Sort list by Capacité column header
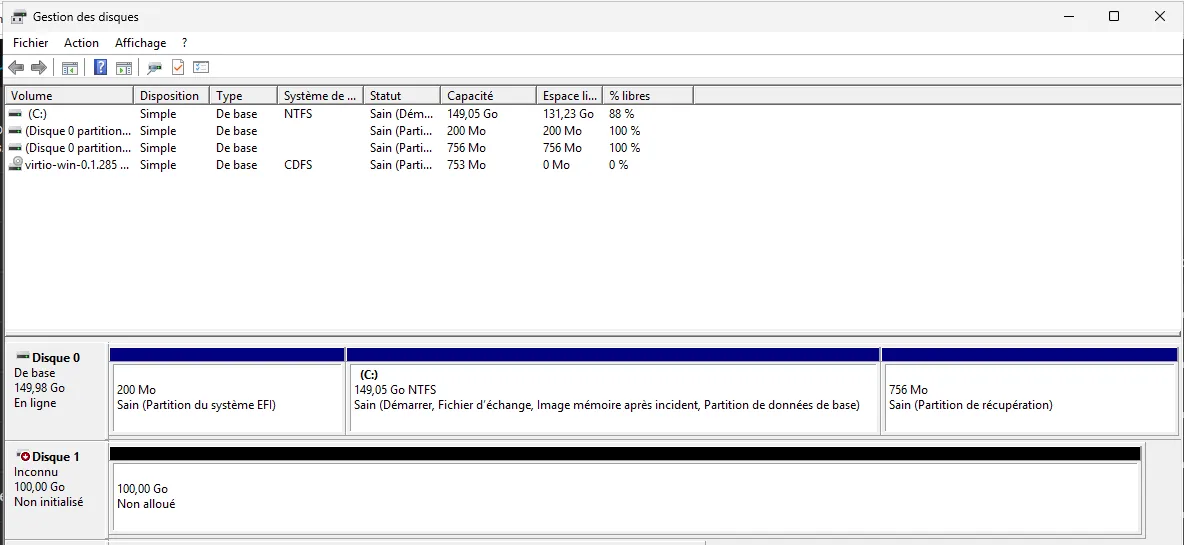The height and width of the screenshot is (545, 1184). tap(488, 96)
